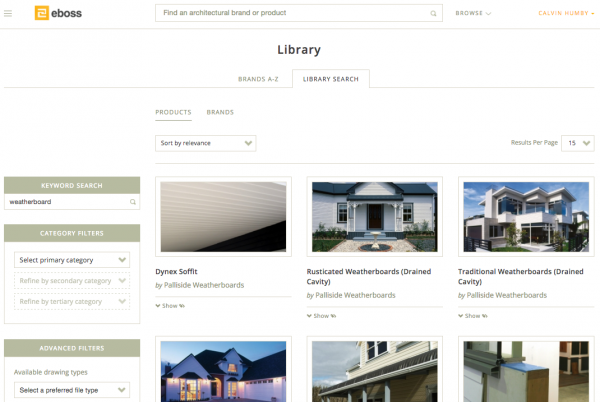The image size is (600, 402).
Task: Open the Traditional Weatherboards (Drained Cavity) title link
Action: pyautogui.click(x=521, y=277)
